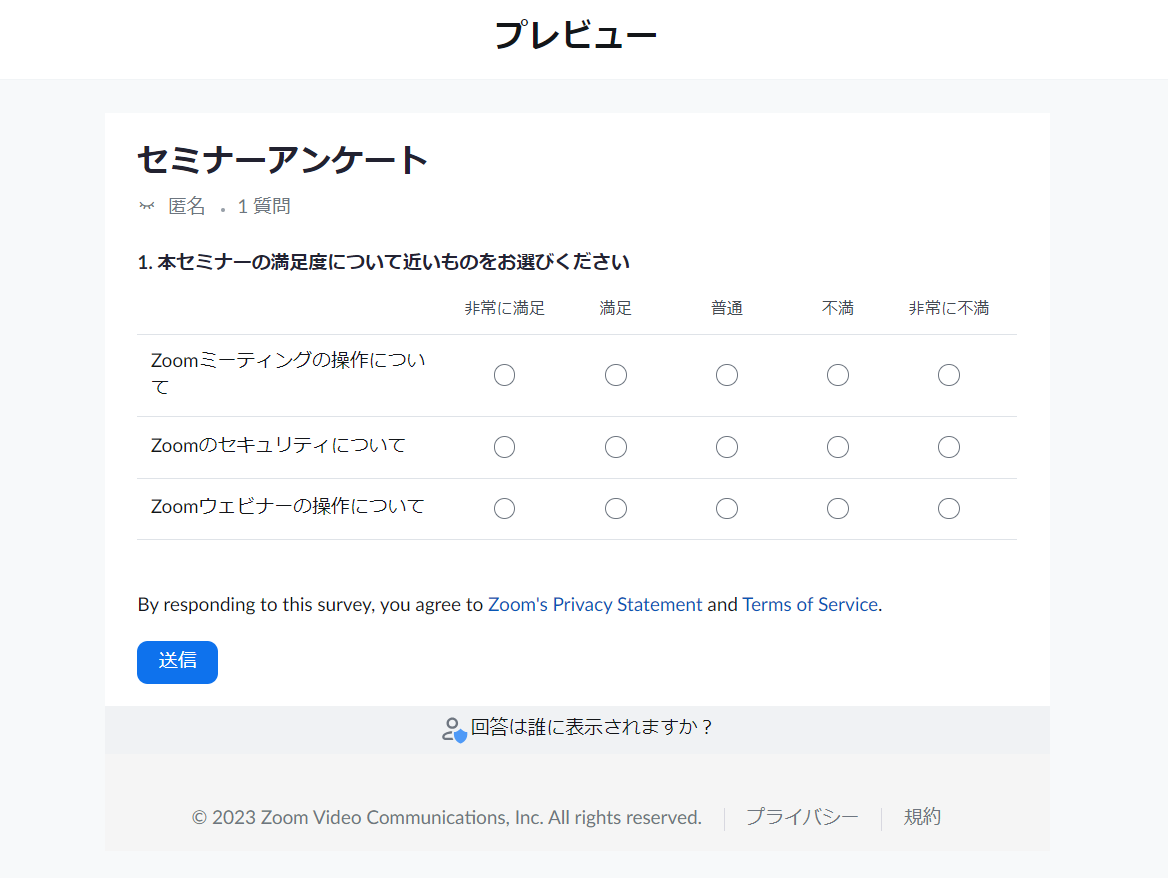Select 満足 for Zoomミーティングの操作について
The height and width of the screenshot is (878, 1168).
[615, 375]
